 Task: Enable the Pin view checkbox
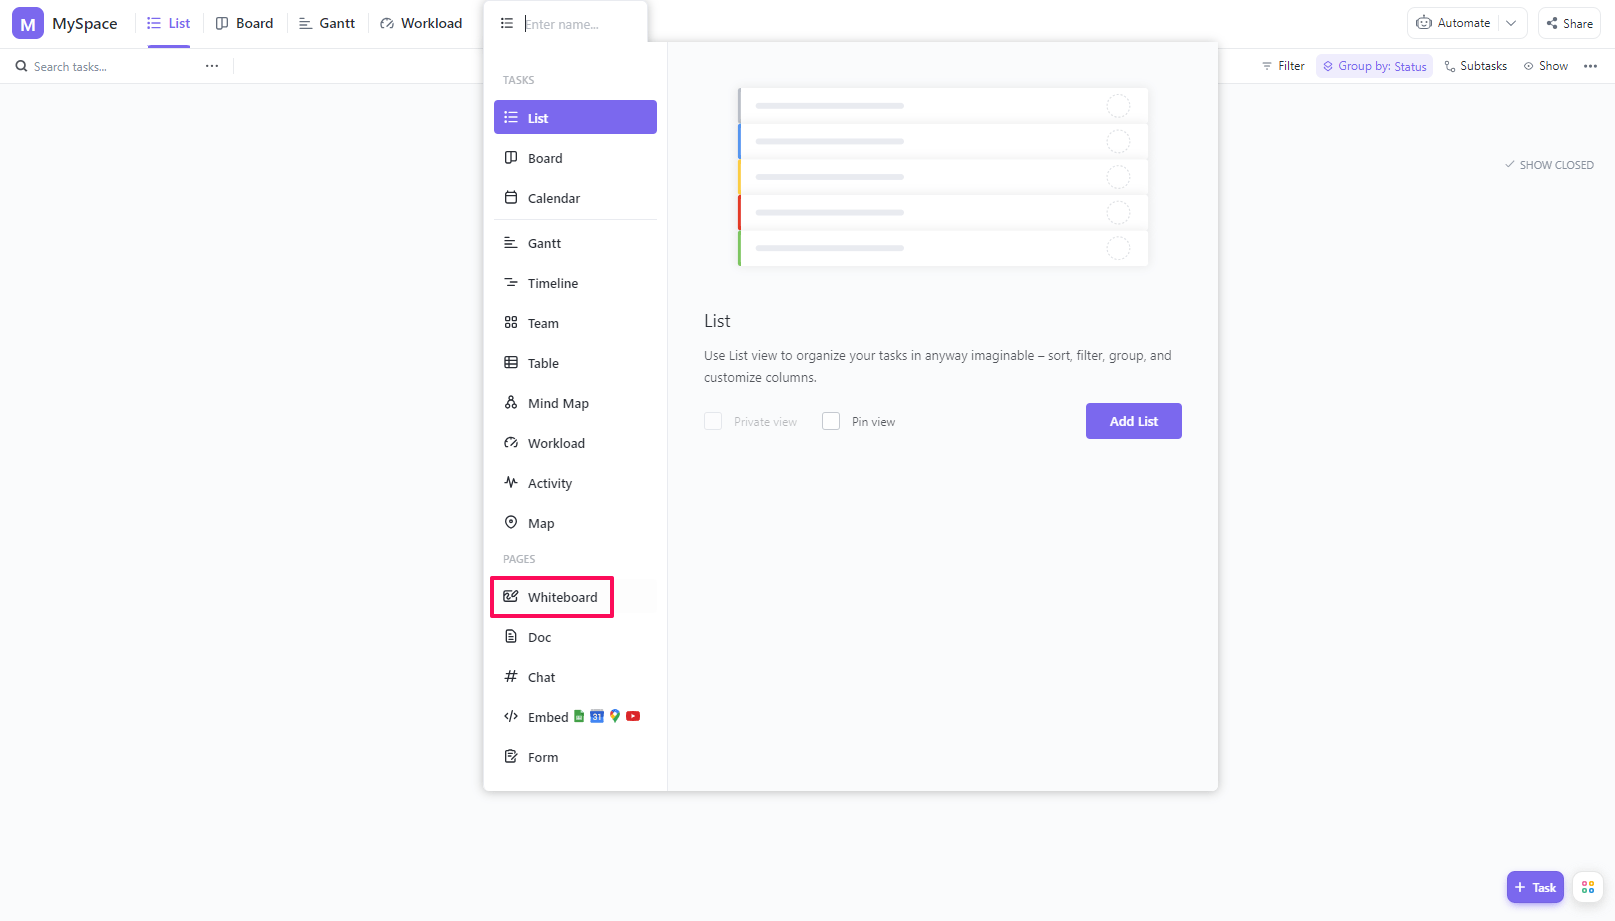coord(831,422)
